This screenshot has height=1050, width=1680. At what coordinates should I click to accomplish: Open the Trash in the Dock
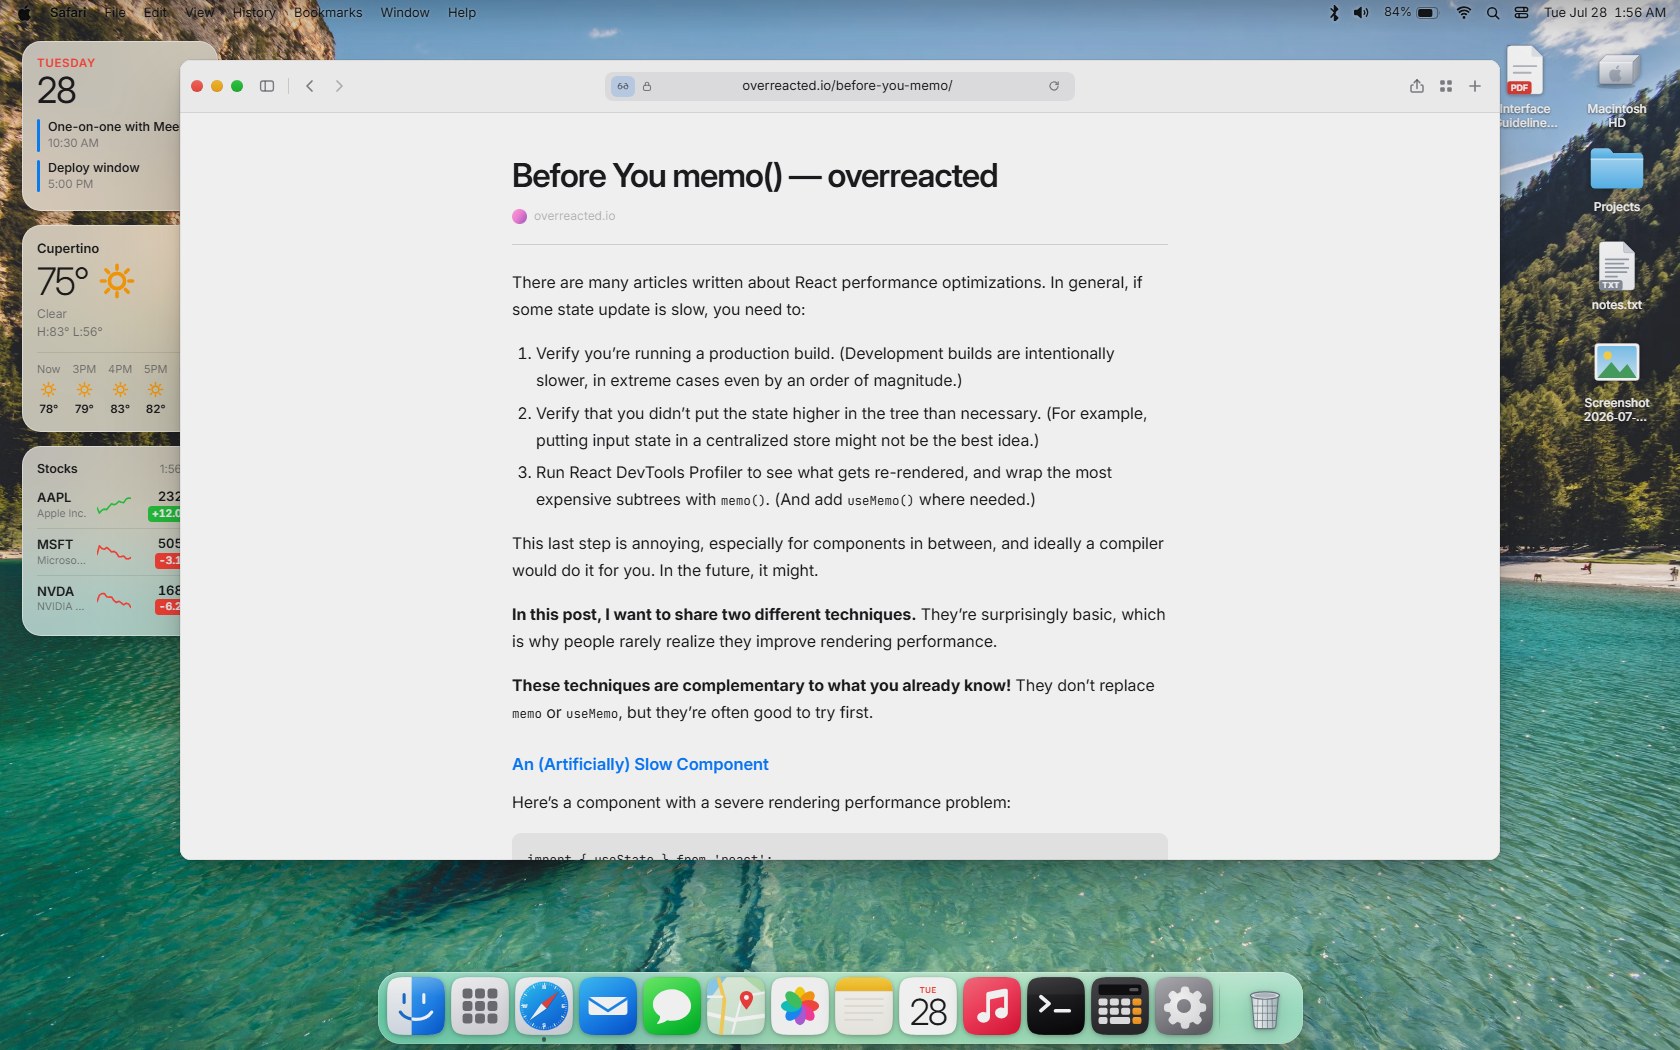[1265, 1008]
